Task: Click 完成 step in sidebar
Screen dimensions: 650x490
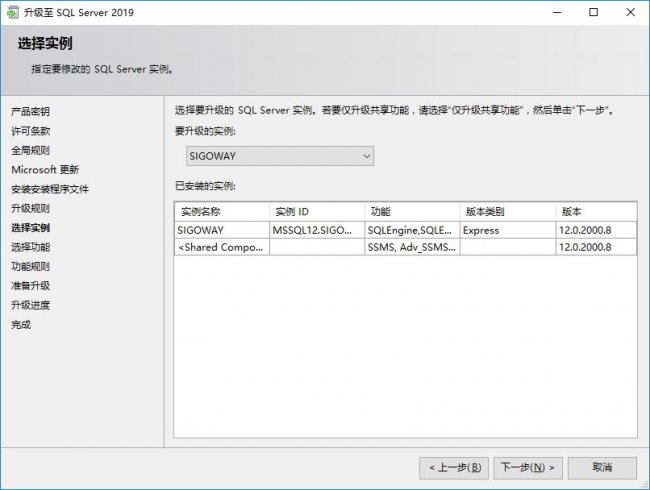Action: [x=21, y=325]
